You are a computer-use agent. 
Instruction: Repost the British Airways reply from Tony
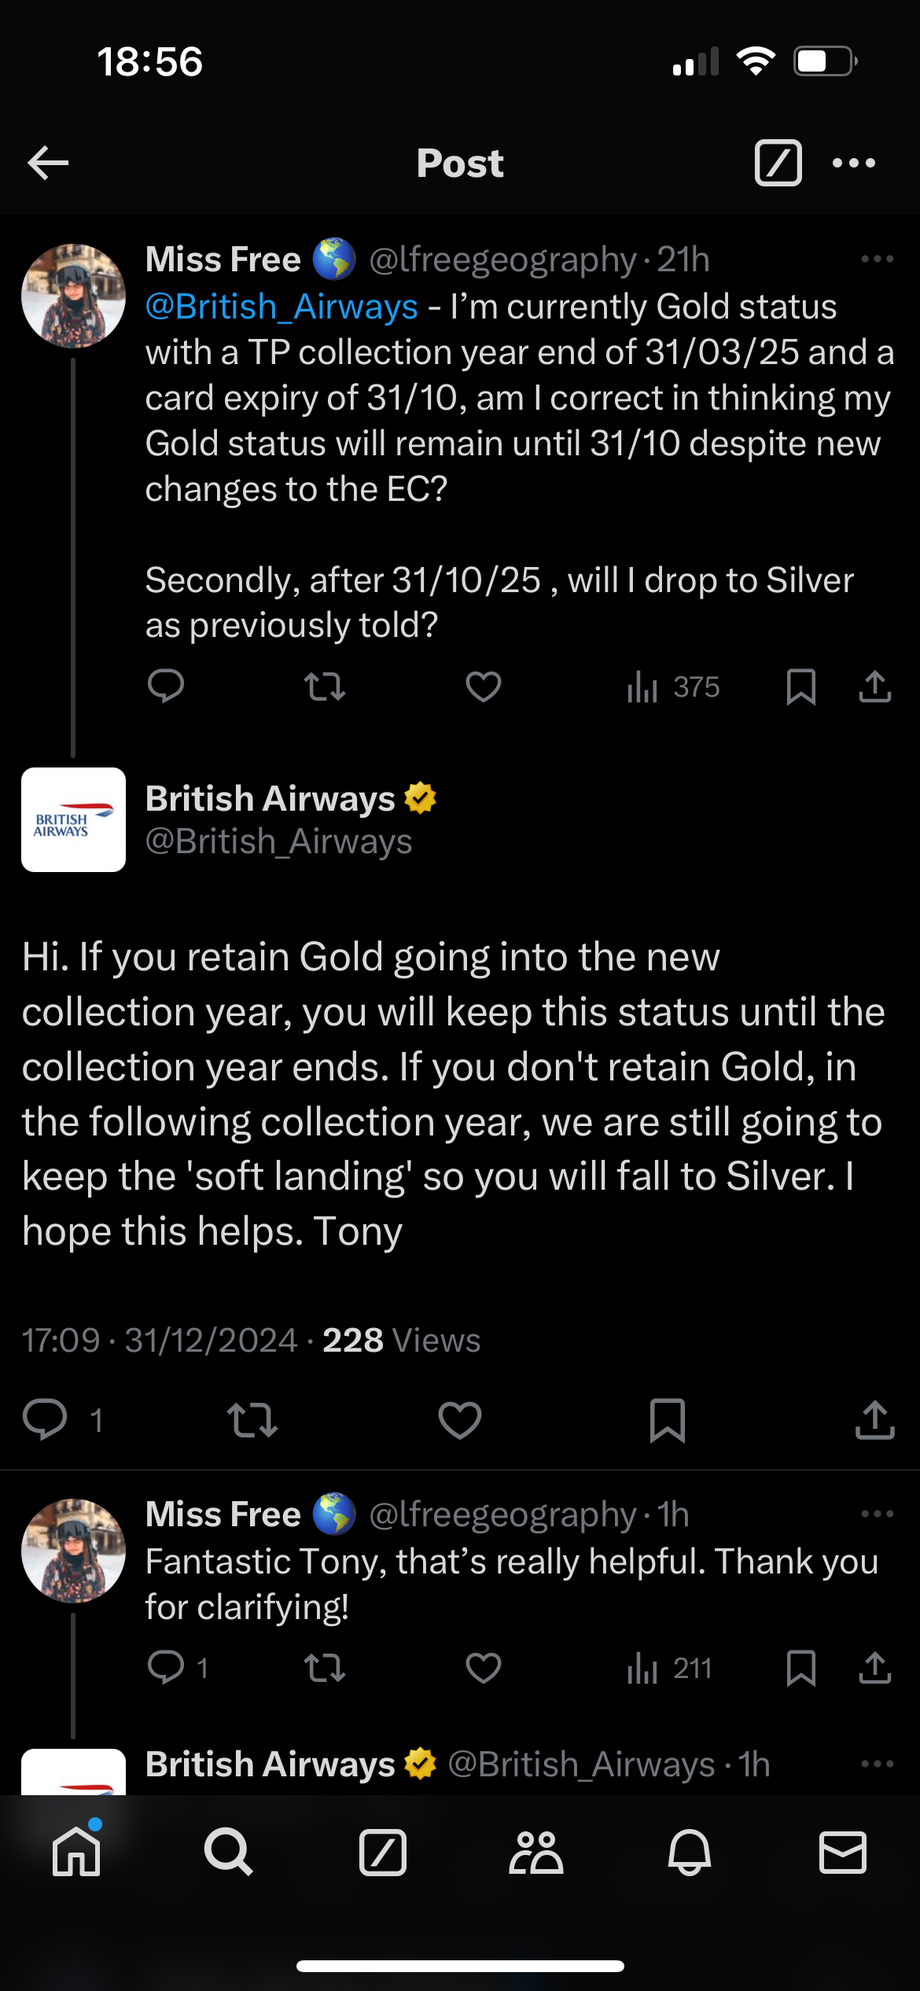(x=252, y=1420)
